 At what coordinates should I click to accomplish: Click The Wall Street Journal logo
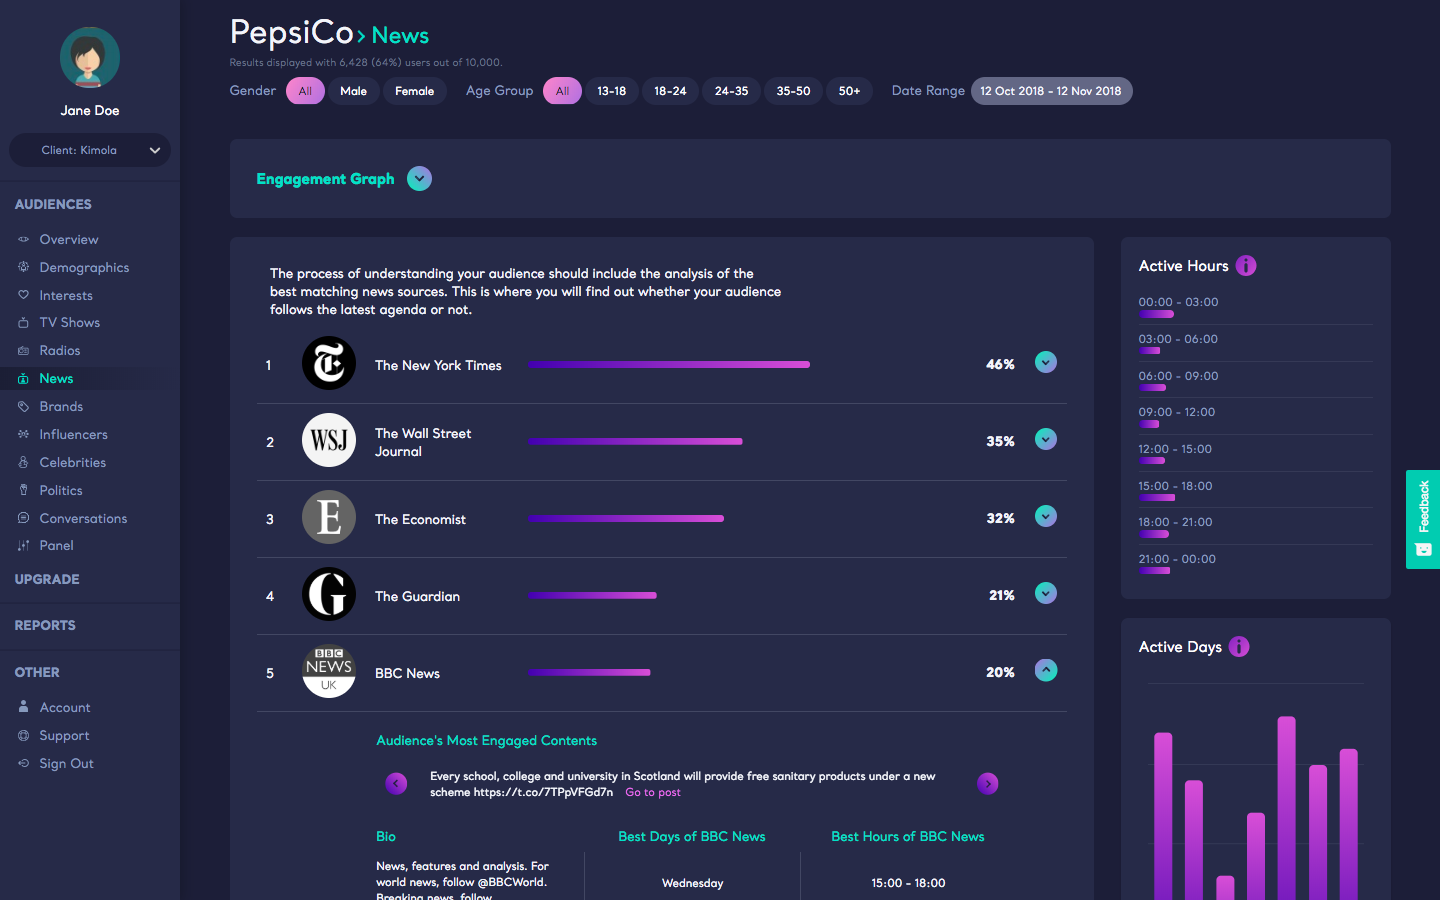tap(329, 440)
